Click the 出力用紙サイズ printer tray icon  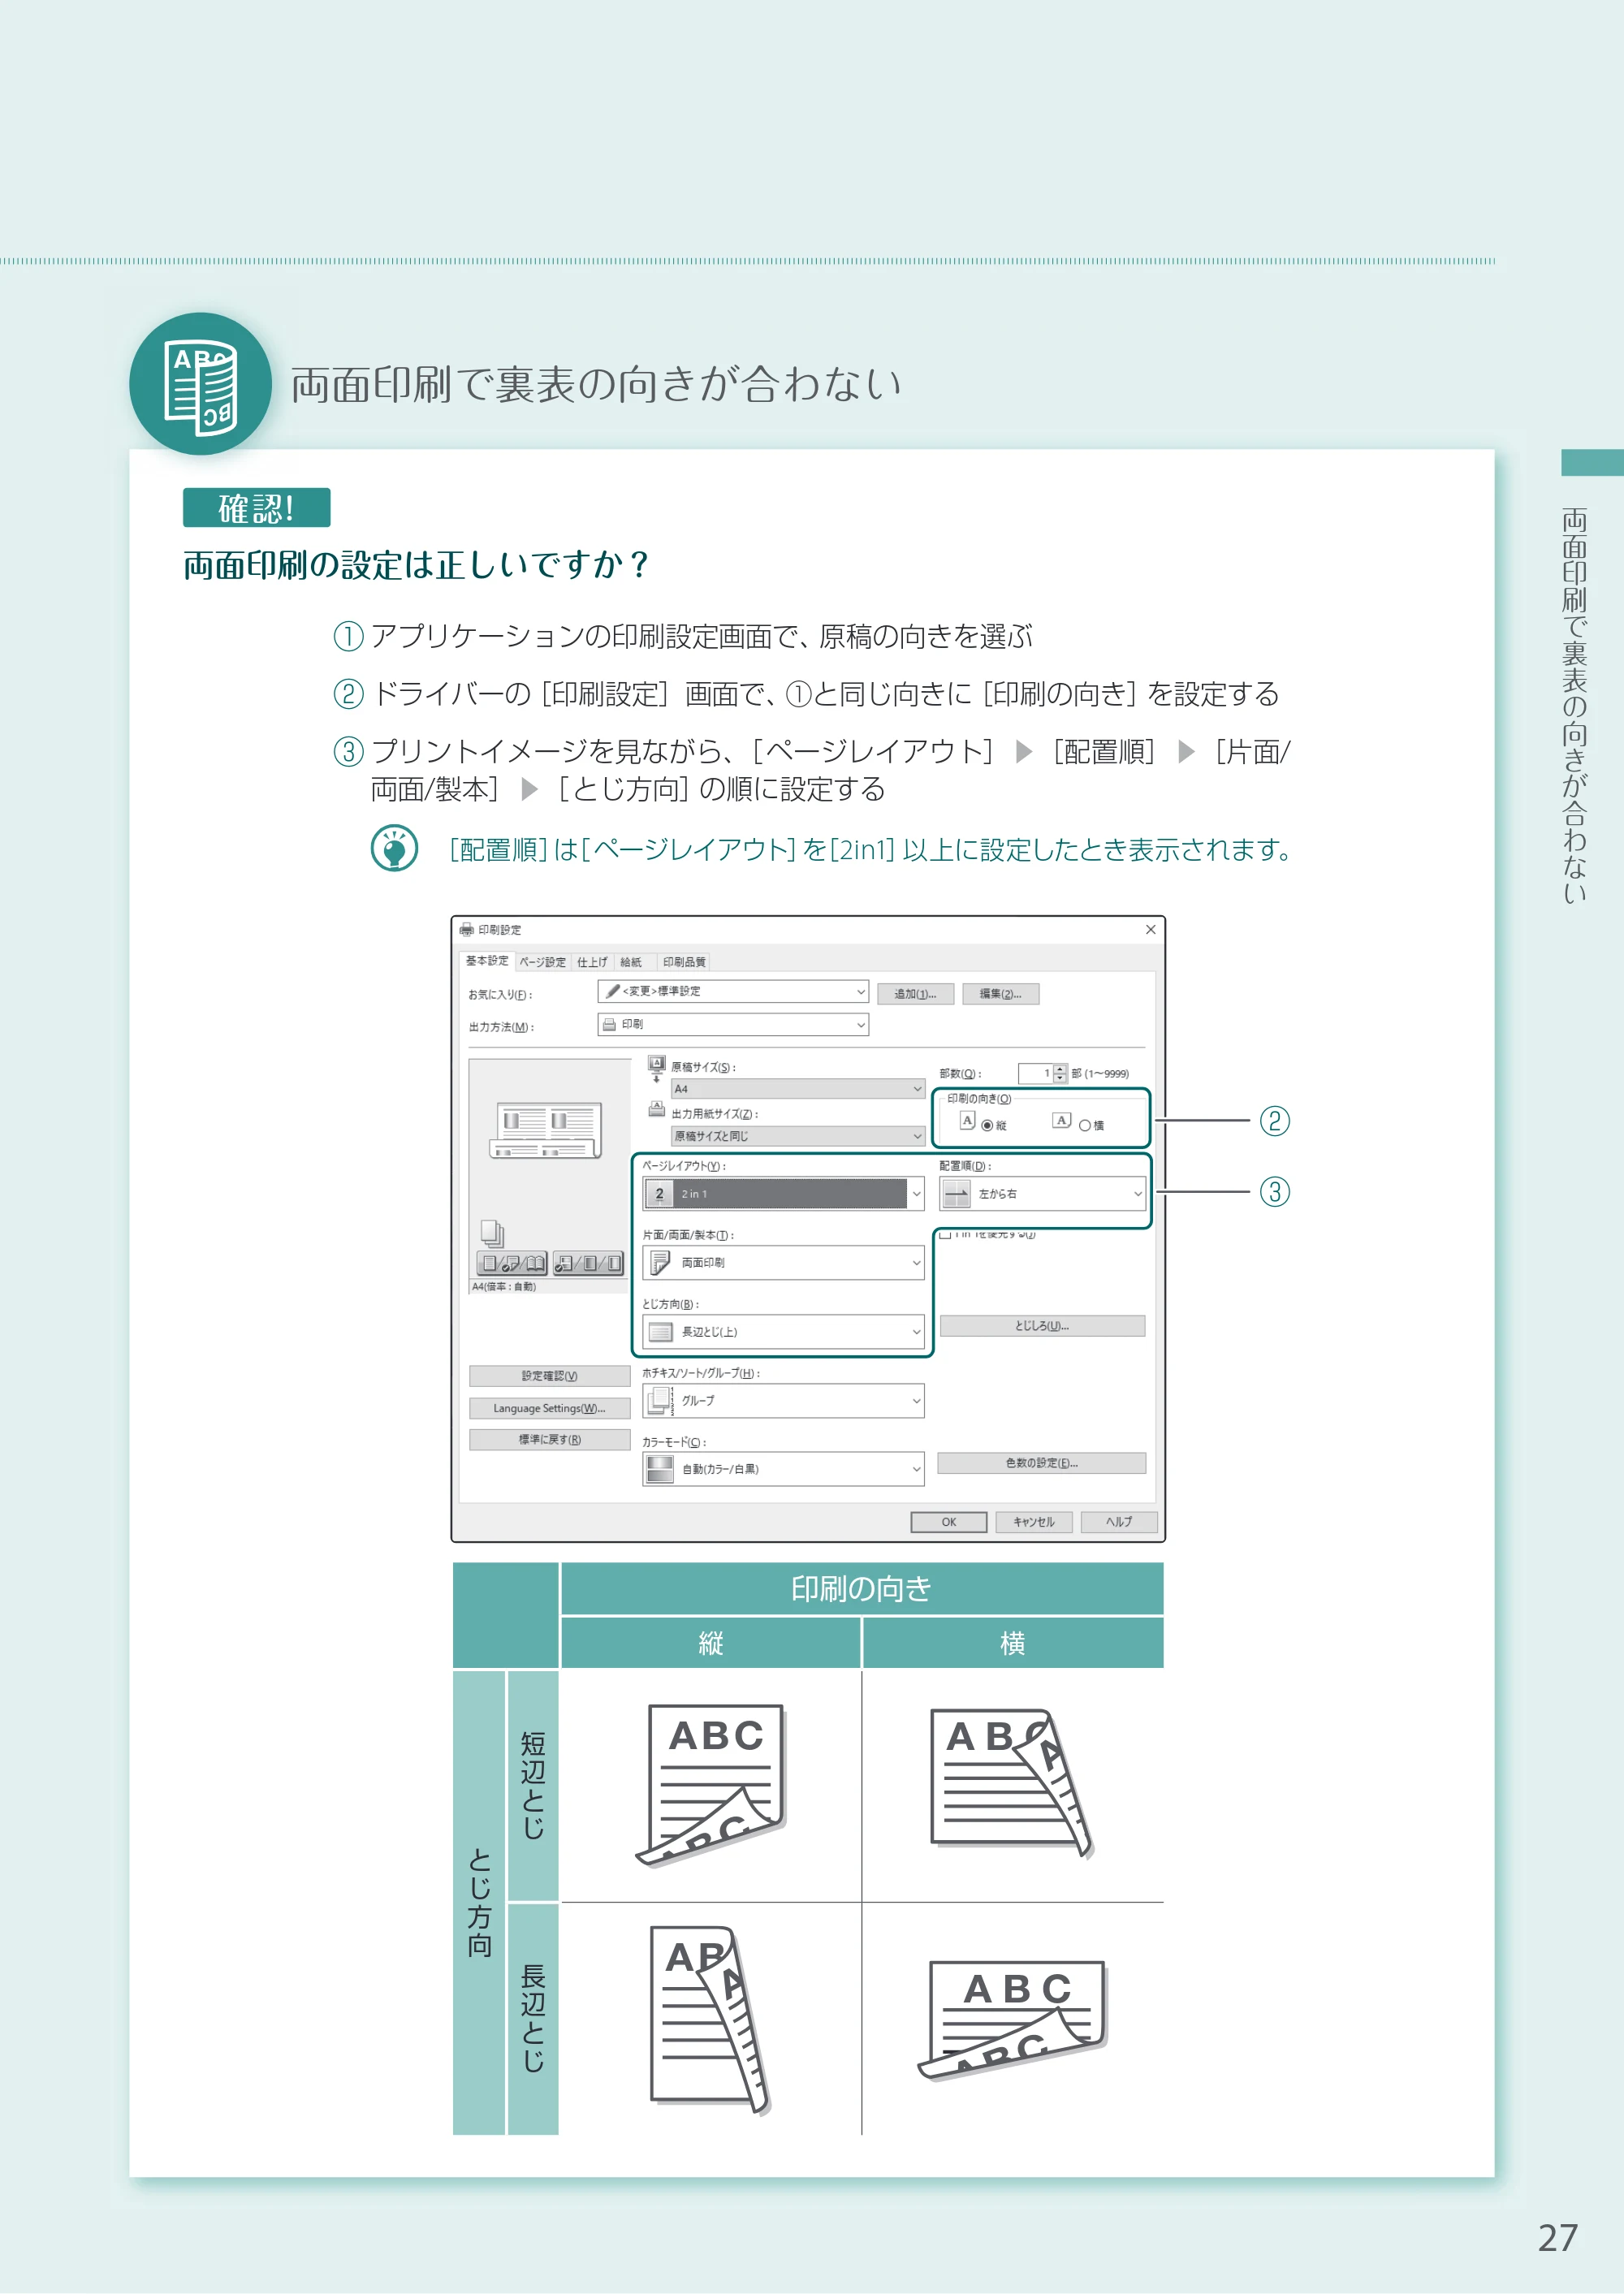657,1109
